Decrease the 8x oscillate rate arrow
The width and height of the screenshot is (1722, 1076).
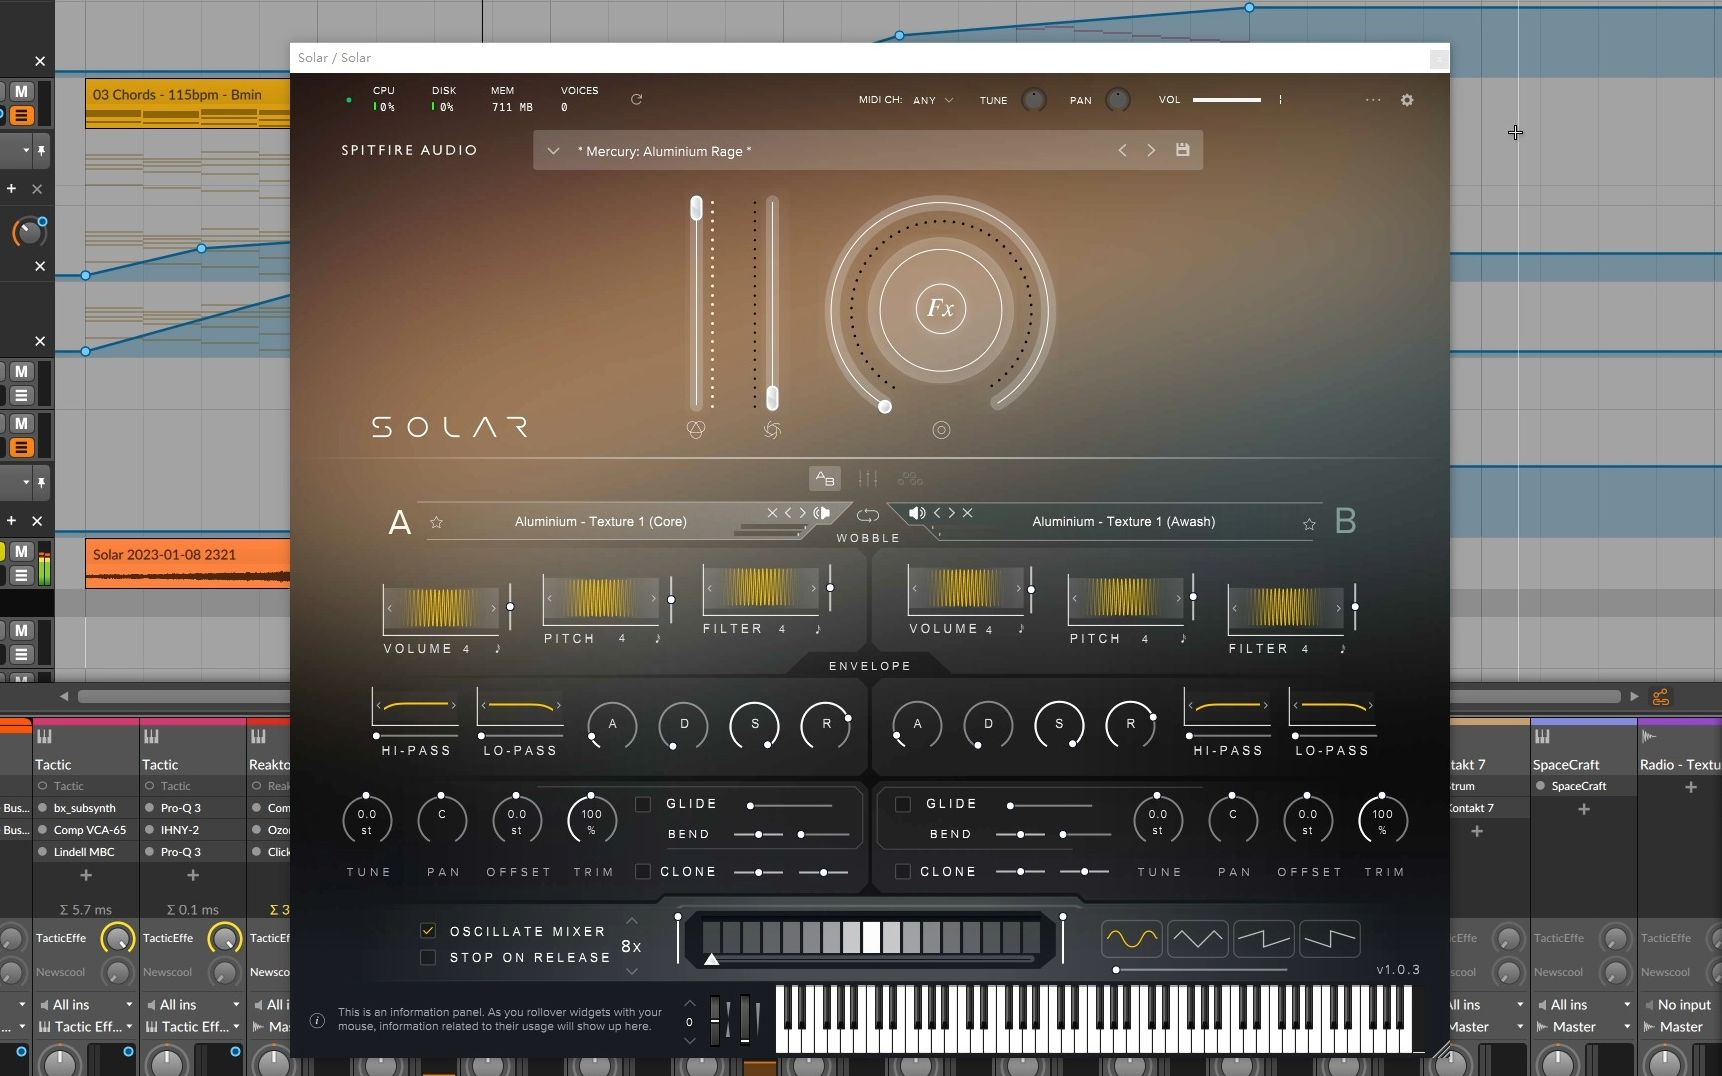(x=632, y=971)
